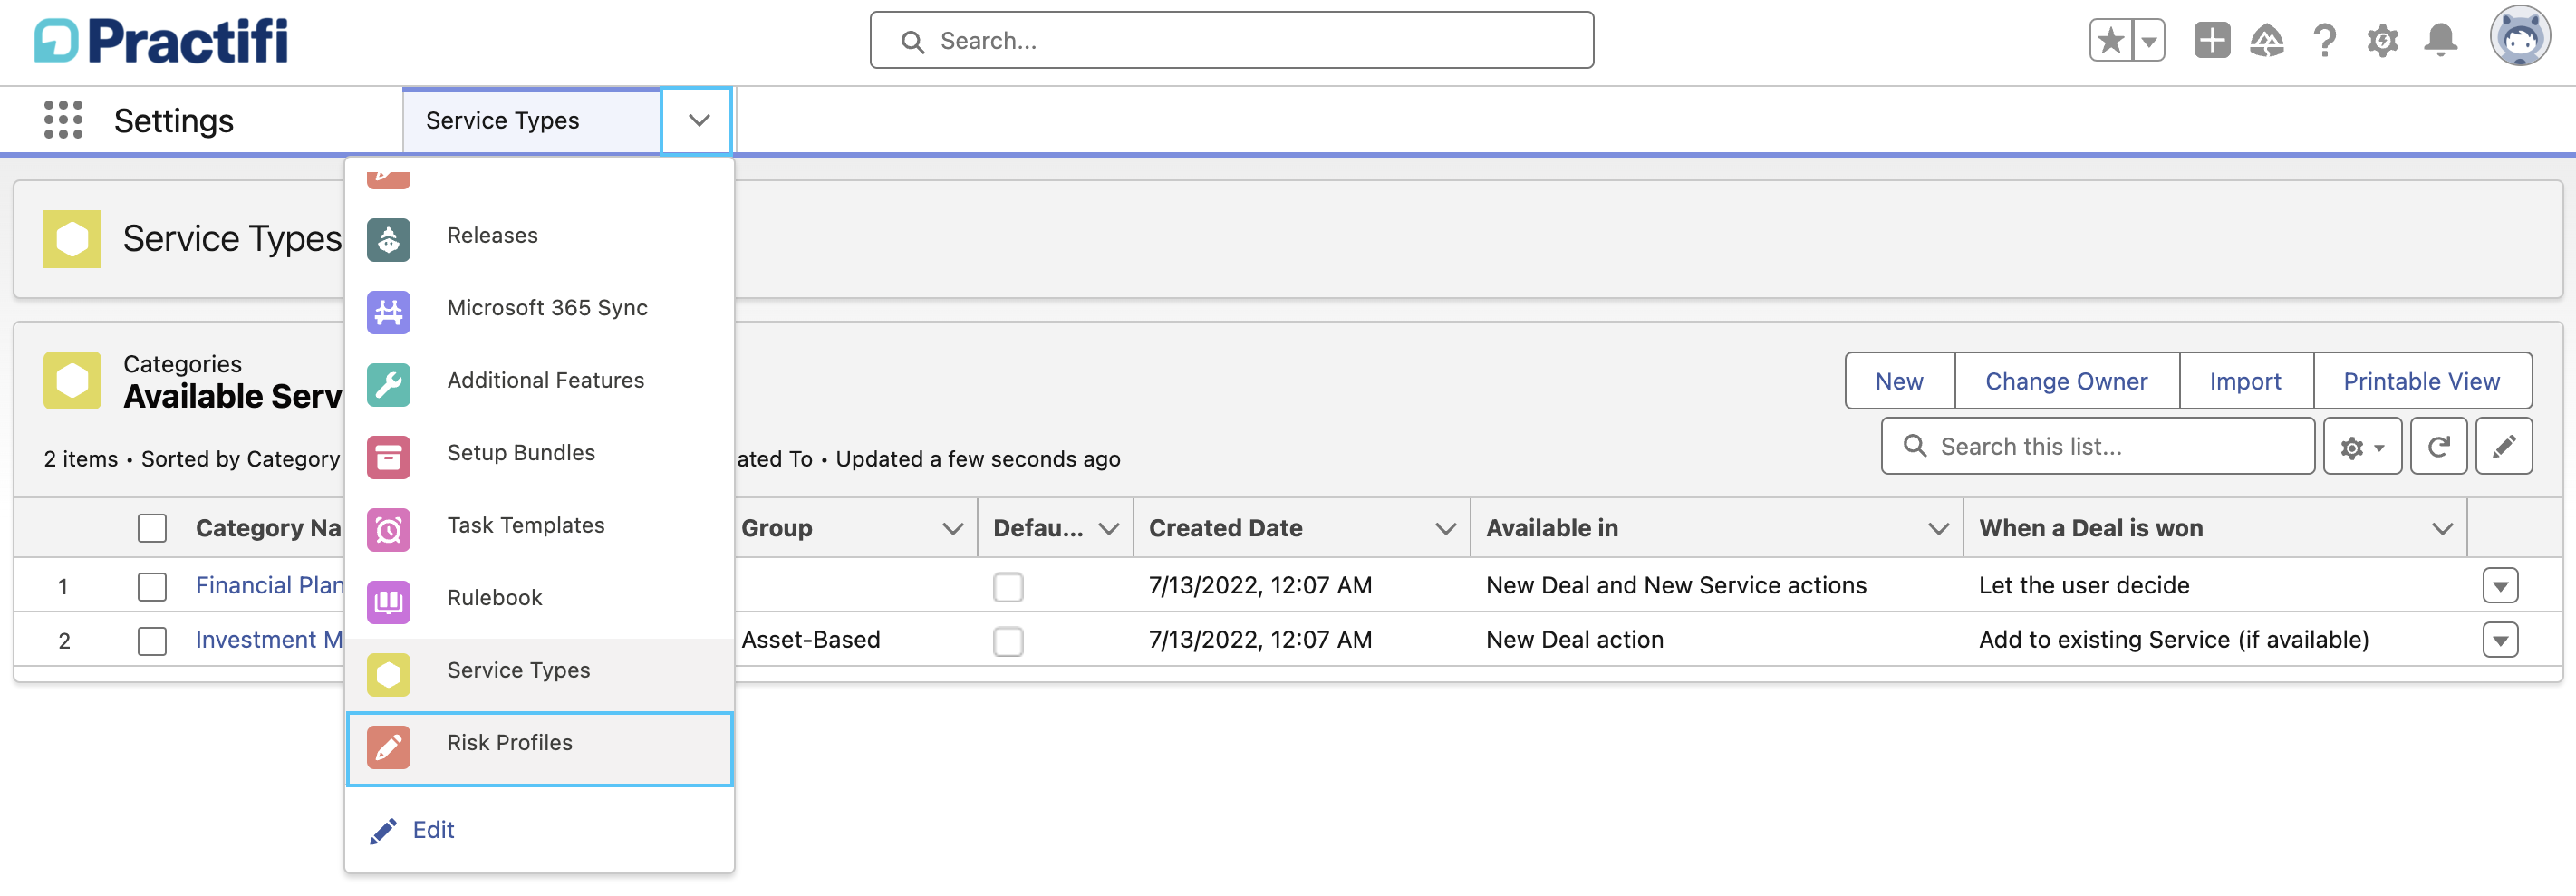Focus the Search this list field
The image size is (2576, 896).
click(2097, 446)
